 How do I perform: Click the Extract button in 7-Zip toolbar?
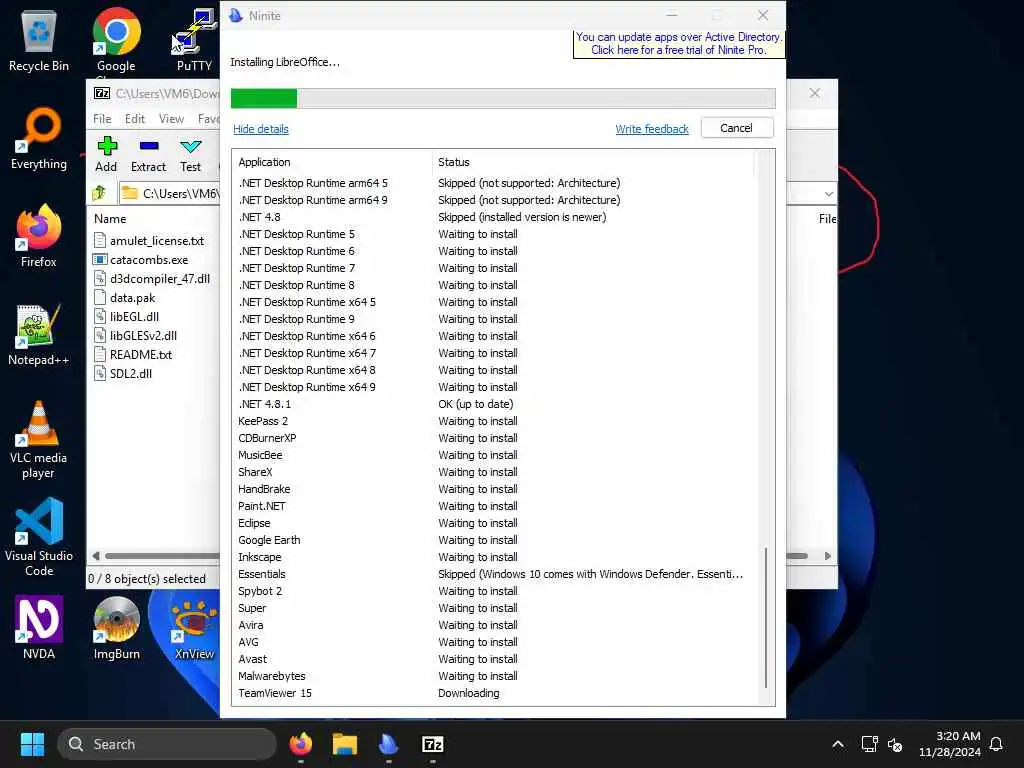click(148, 155)
